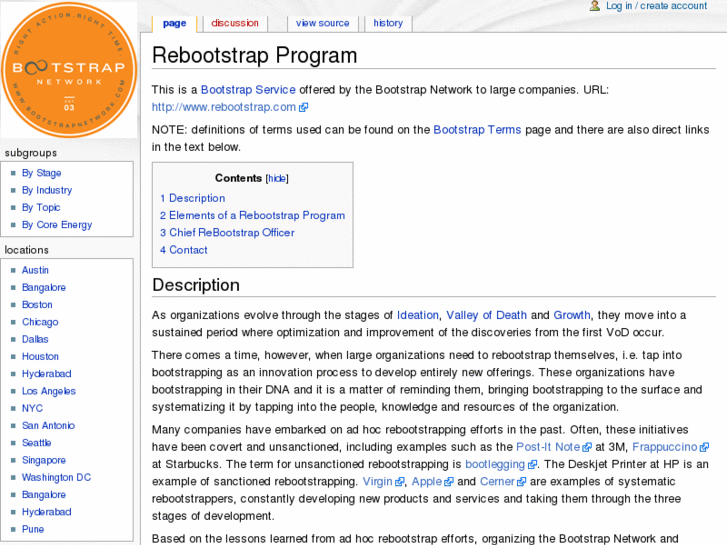Open the By Topic subgroup

tap(41, 207)
